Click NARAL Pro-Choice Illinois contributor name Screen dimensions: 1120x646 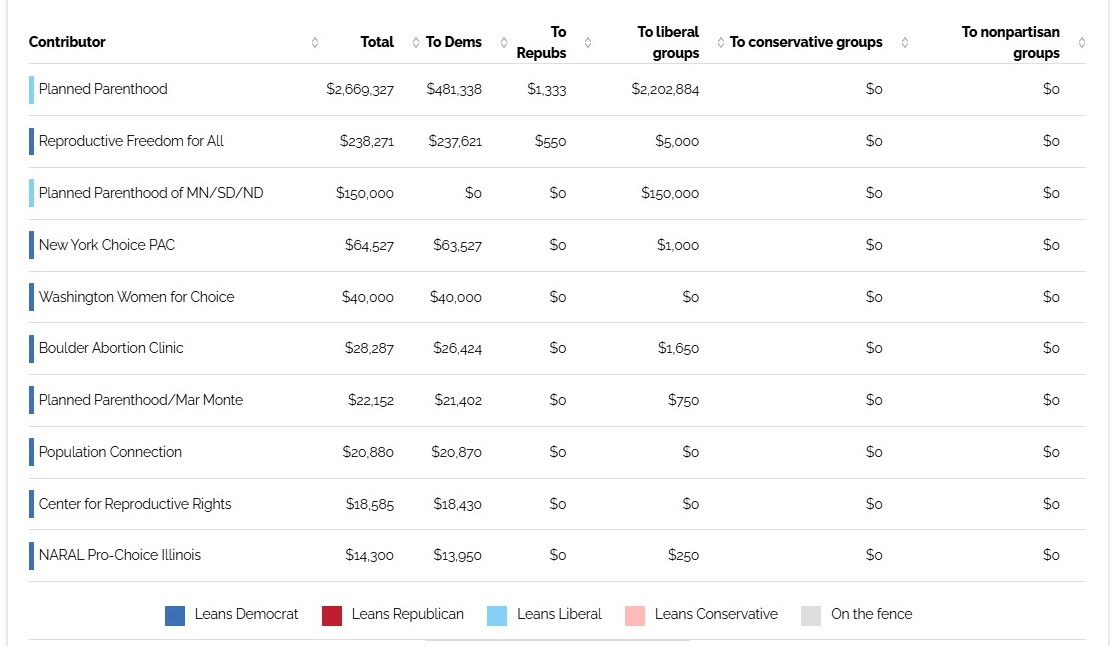(x=120, y=555)
